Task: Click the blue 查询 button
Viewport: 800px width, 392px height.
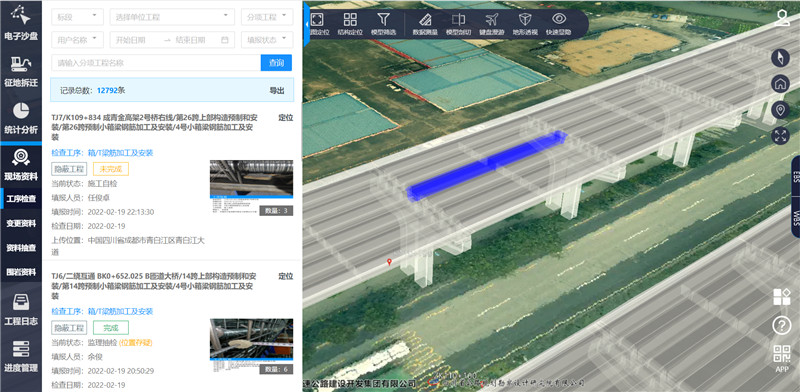Action: pos(277,63)
